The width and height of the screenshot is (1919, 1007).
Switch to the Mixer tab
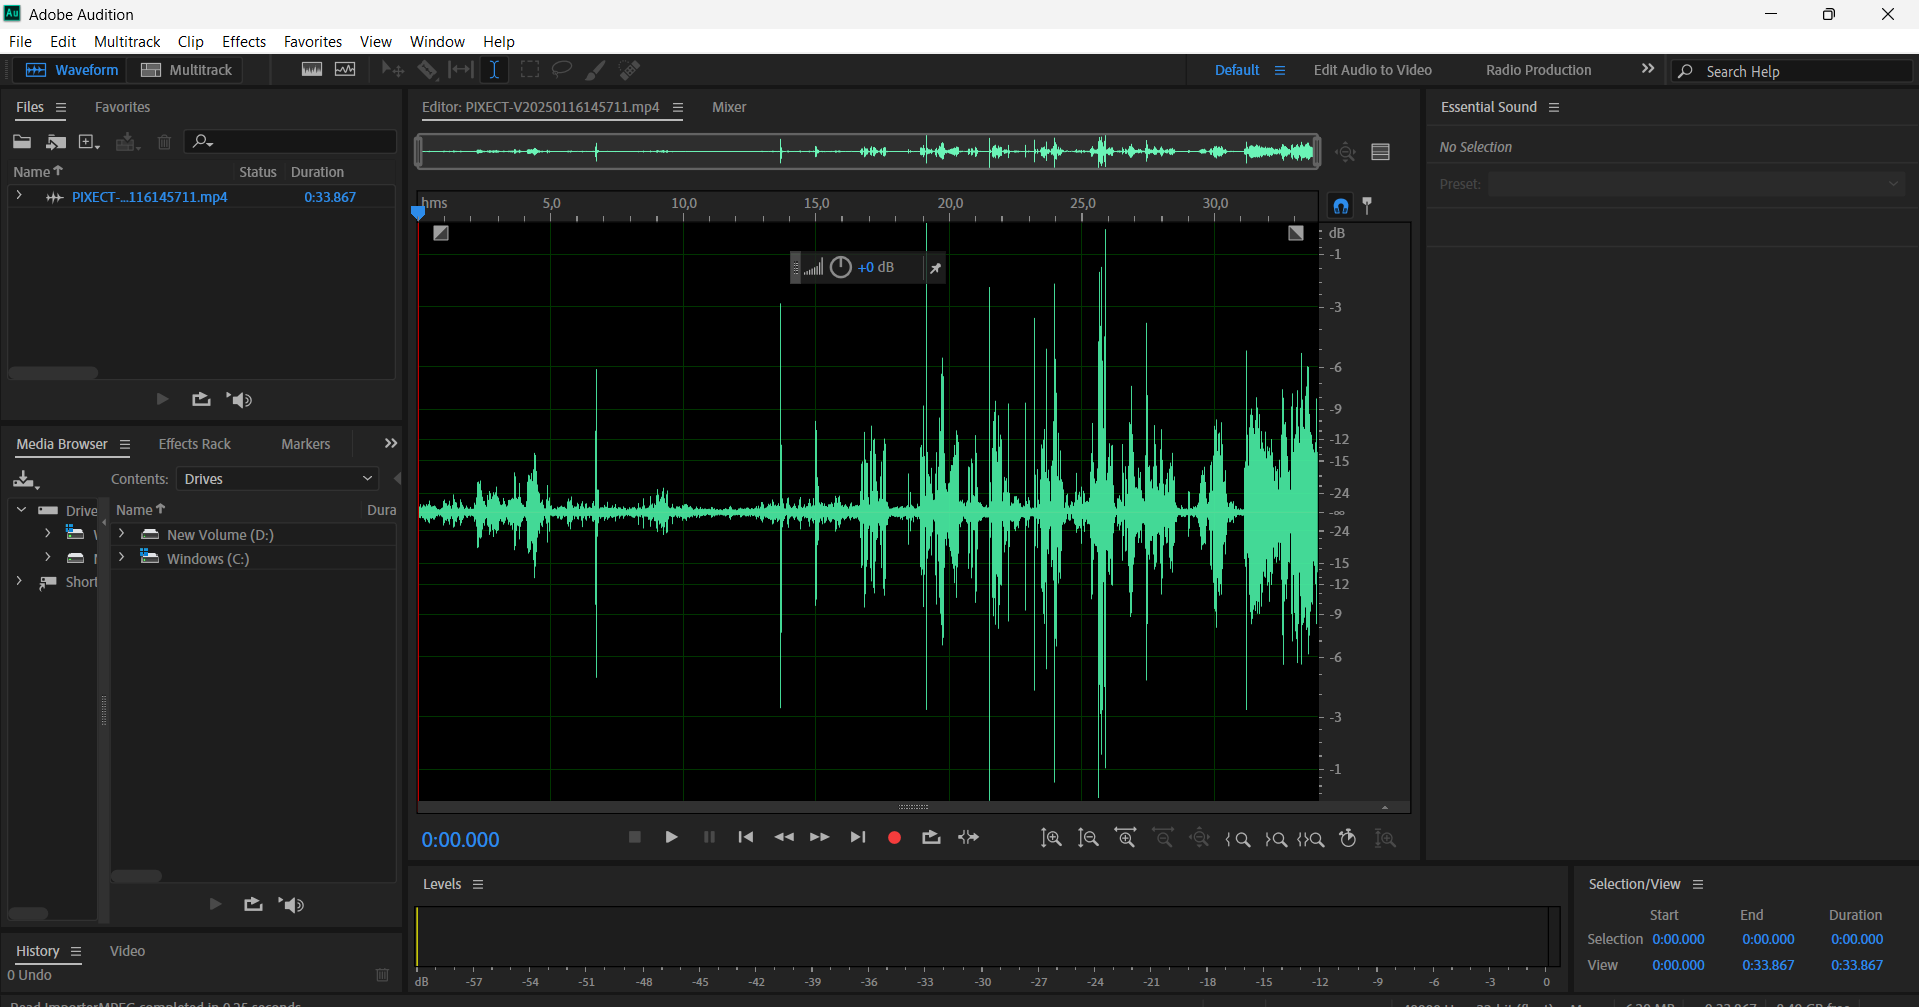729,107
